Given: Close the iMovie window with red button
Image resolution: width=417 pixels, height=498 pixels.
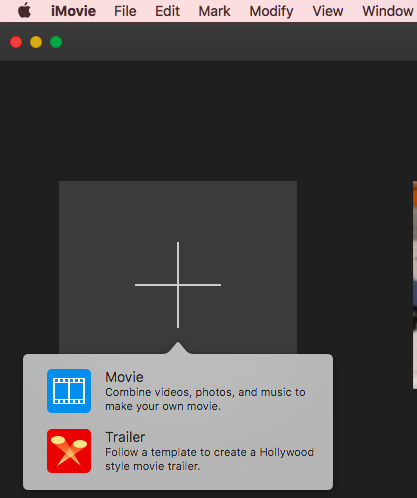Looking at the screenshot, I should [x=16, y=42].
